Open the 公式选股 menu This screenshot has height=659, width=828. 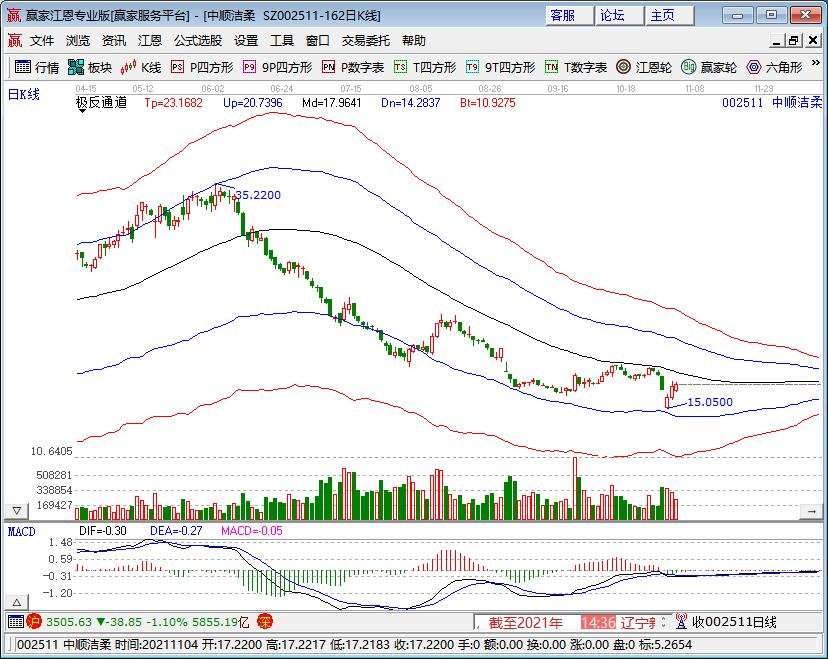tap(198, 41)
